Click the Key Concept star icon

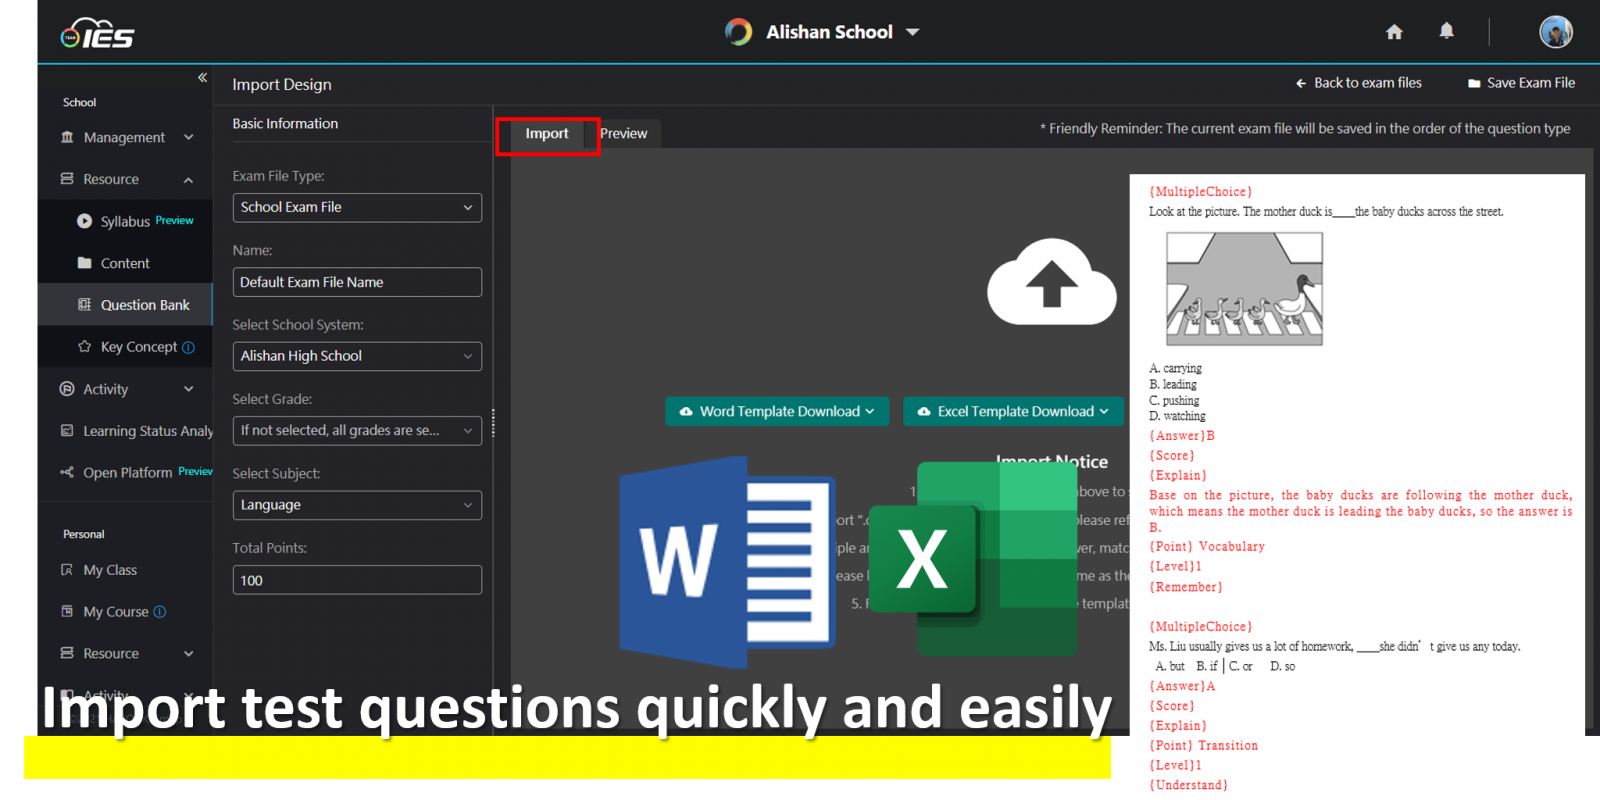pos(85,347)
